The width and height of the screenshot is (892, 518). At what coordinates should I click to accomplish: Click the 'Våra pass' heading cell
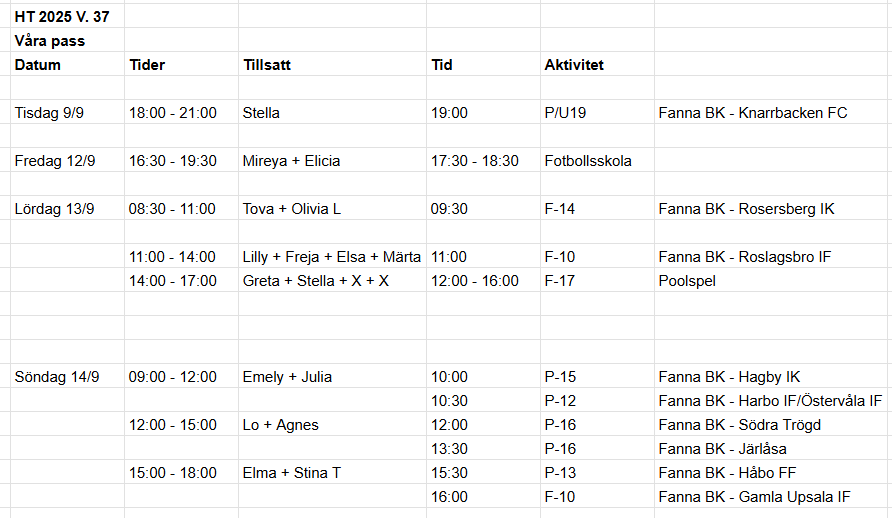(x=50, y=41)
